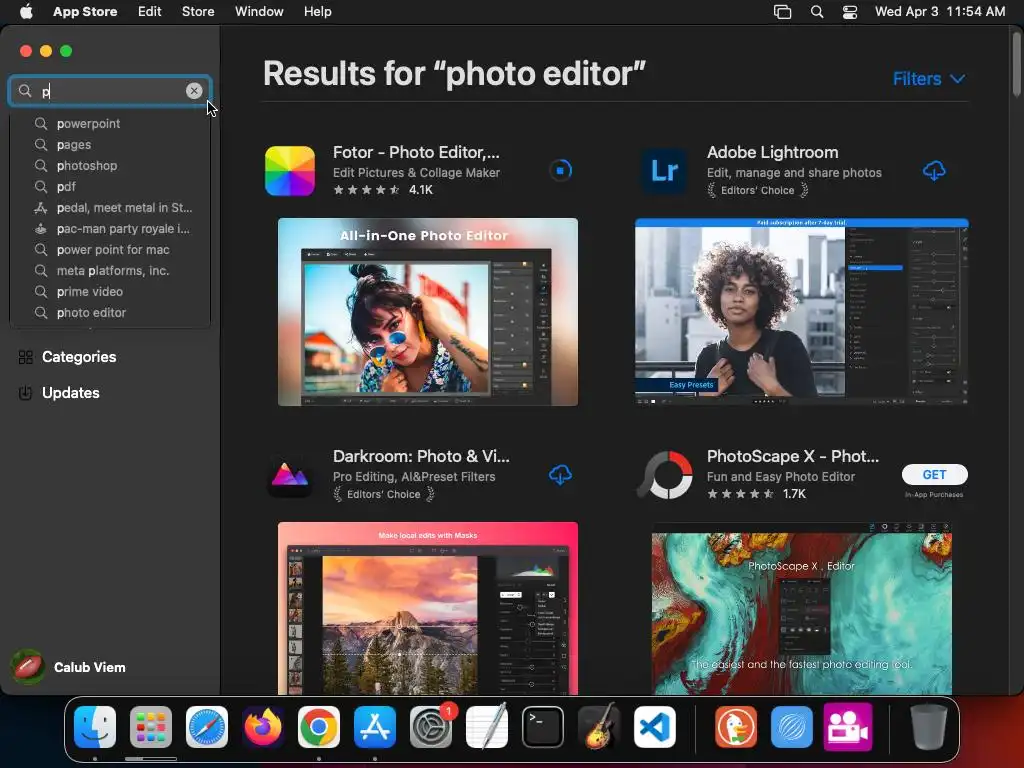Screen dimensions: 1024x768
Task: Click the App Store Dock icon
Action: (x=375, y=727)
